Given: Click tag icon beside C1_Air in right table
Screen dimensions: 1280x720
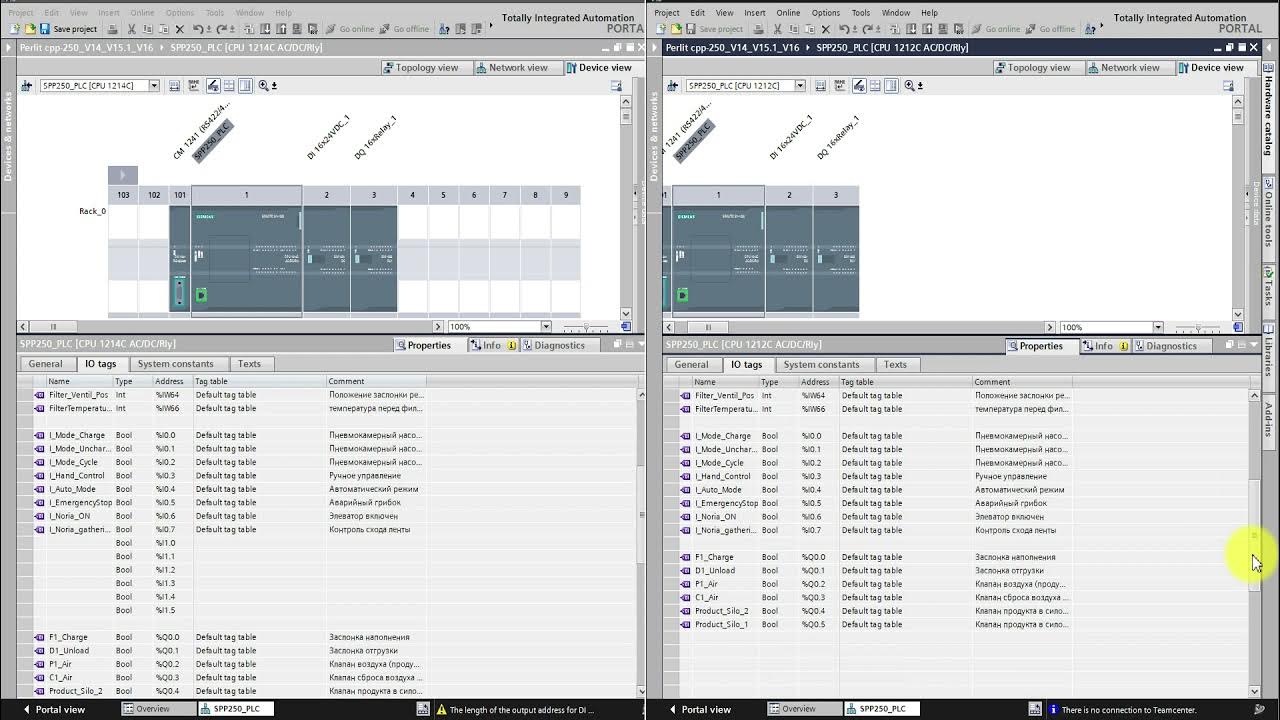Looking at the screenshot, I should click(x=686, y=597).
